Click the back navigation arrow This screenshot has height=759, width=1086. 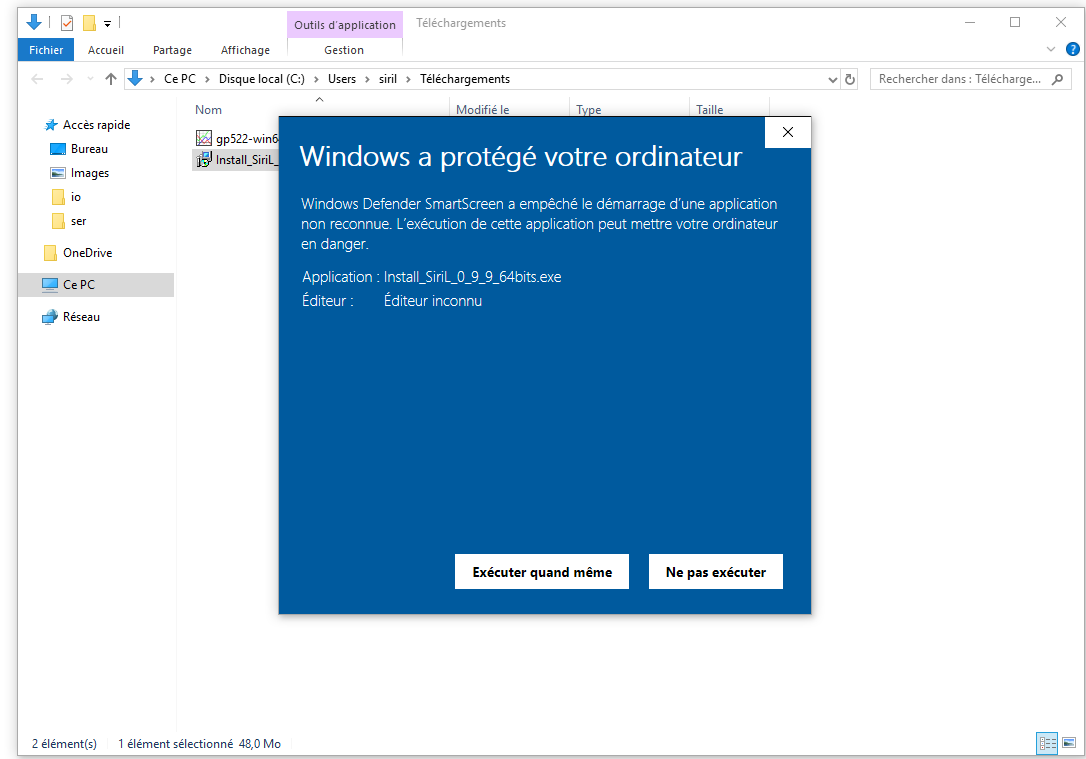pos(37,79)
